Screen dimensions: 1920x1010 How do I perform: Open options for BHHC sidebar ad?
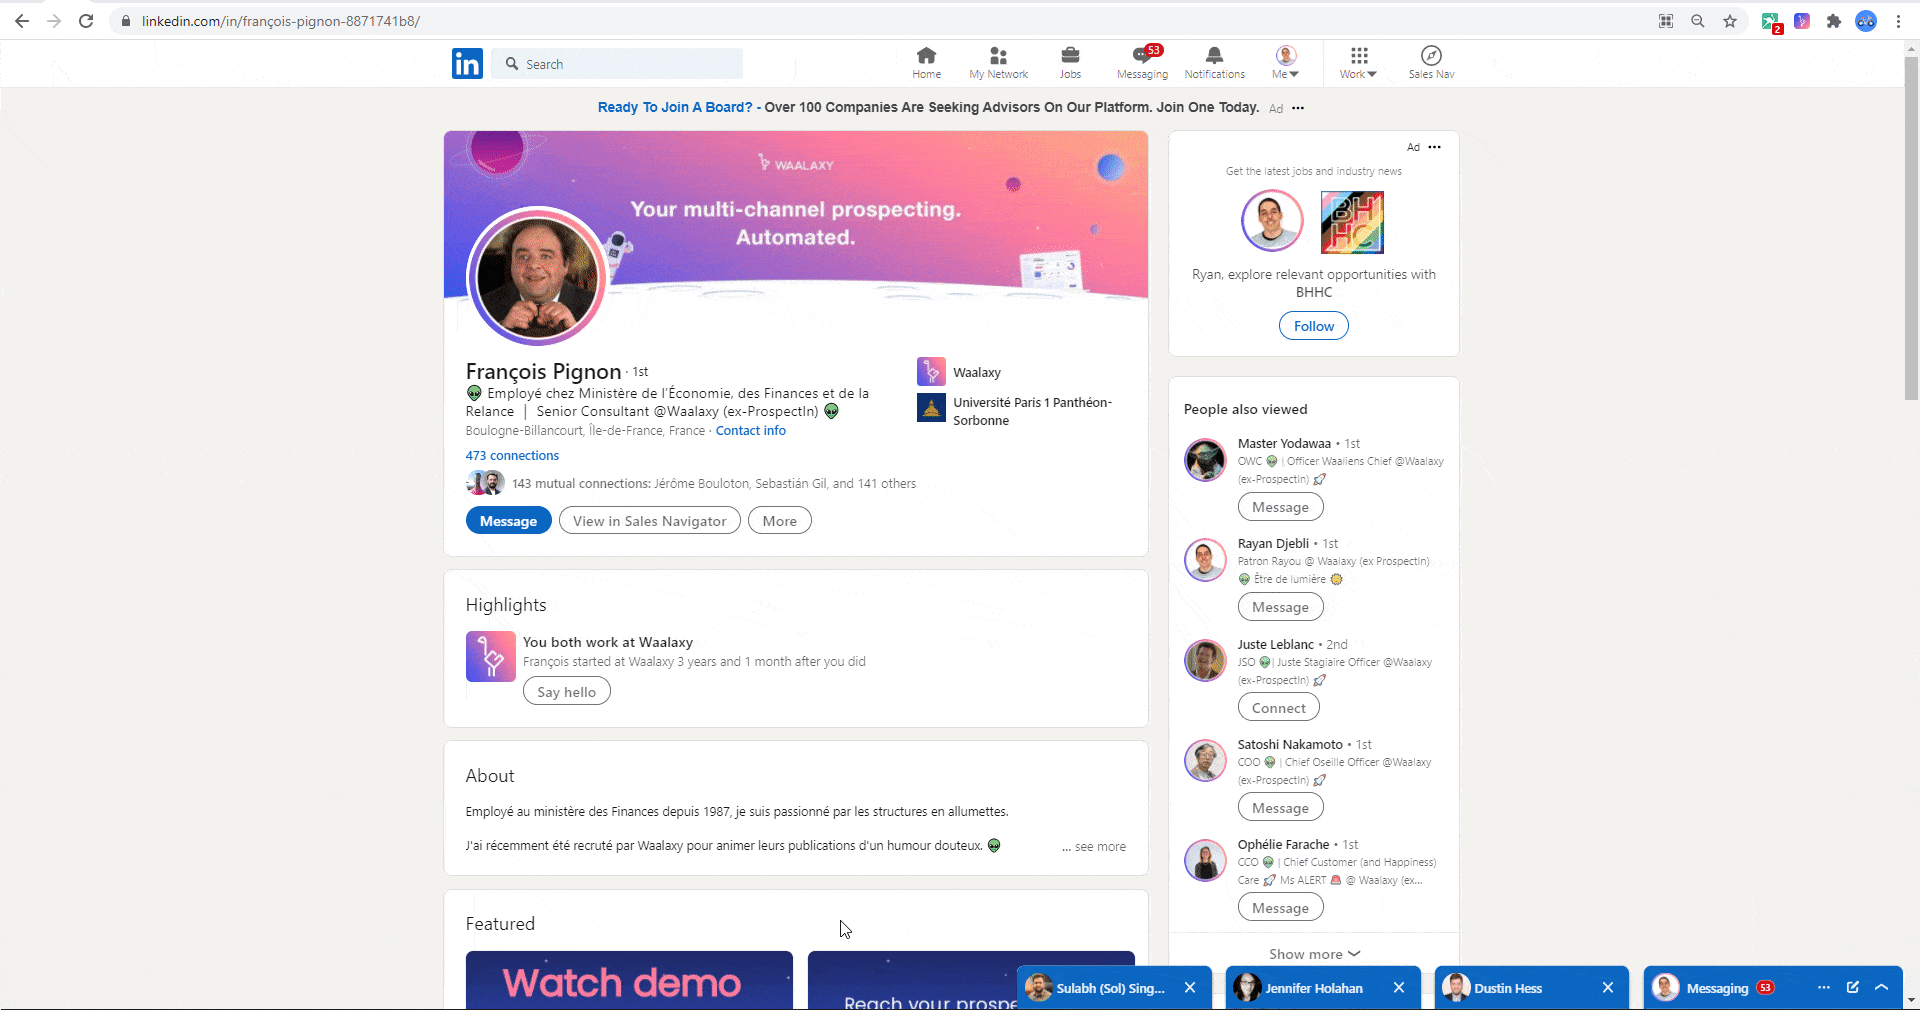[x=1435, y=147]
